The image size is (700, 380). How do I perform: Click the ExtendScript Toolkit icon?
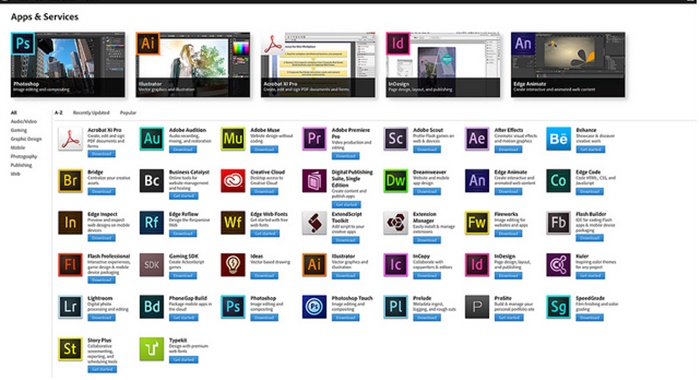[314, 223]
